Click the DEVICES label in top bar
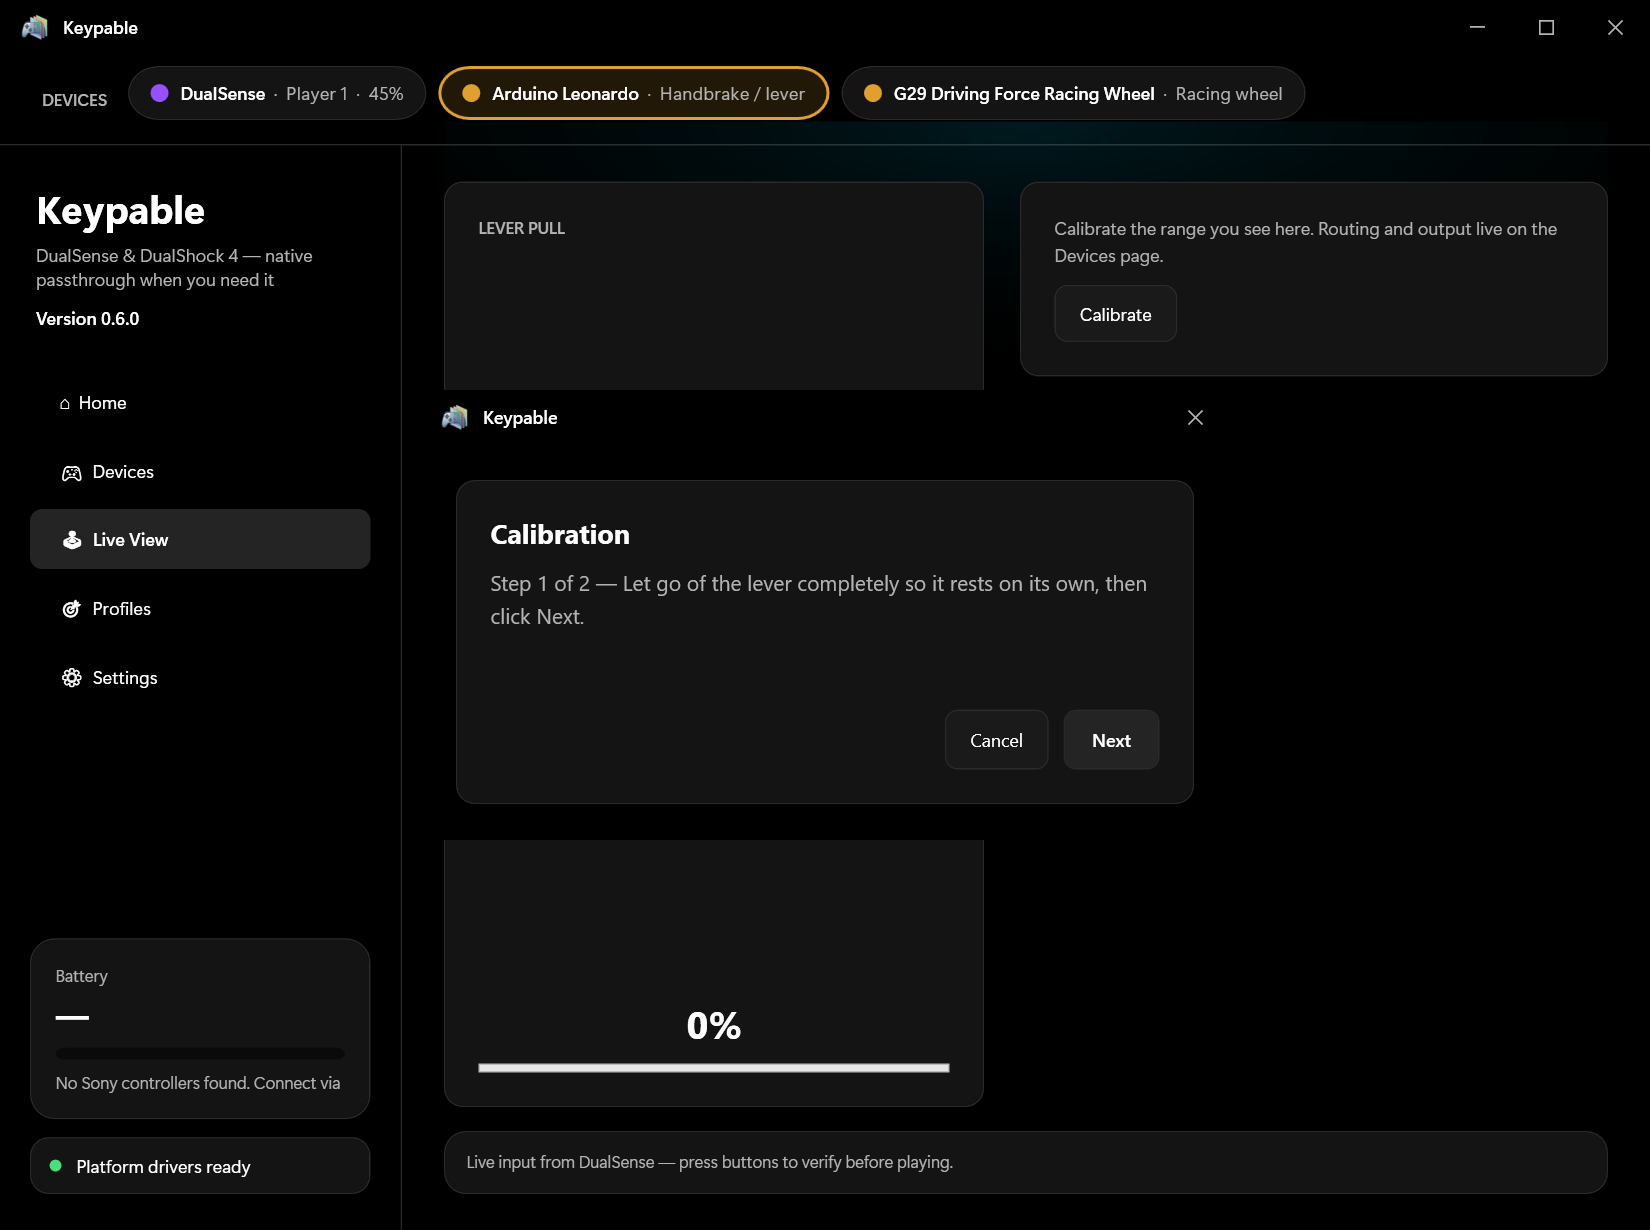Screen dimensions: 1650x1230 [x=75, y=100]
